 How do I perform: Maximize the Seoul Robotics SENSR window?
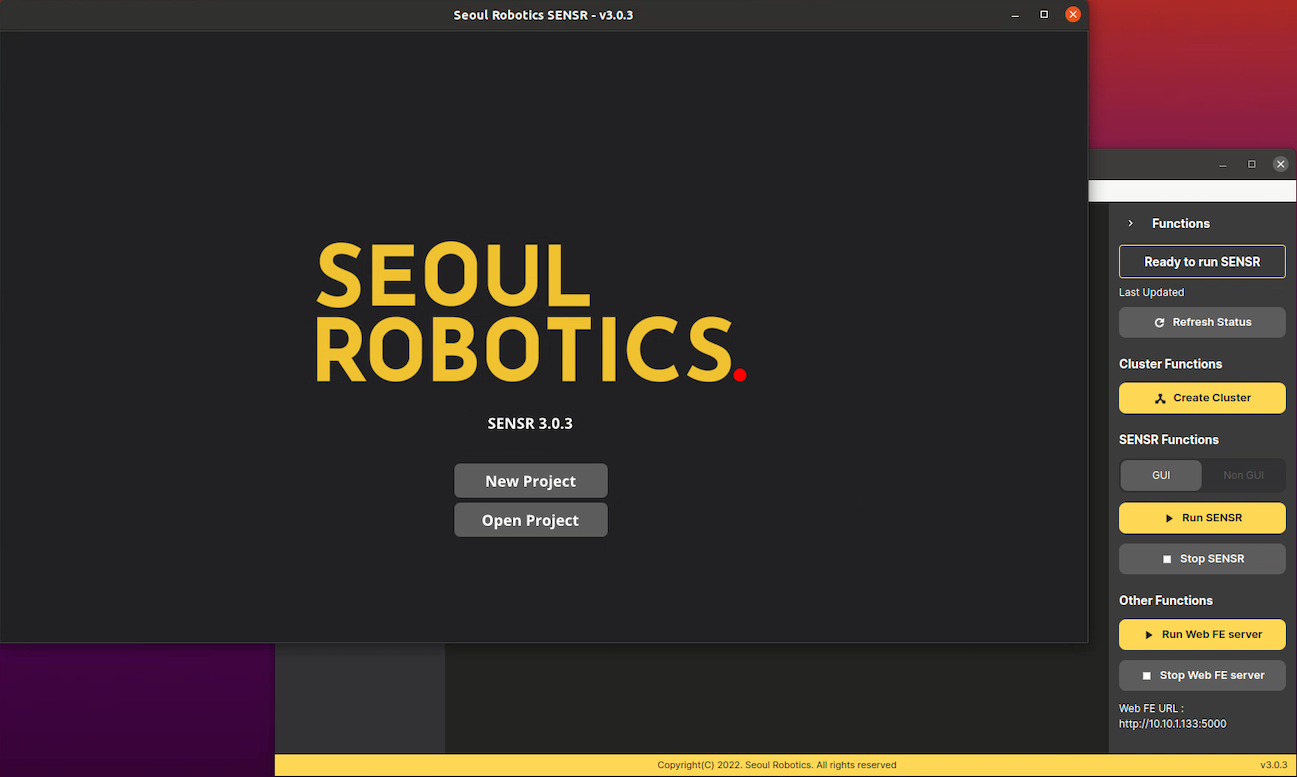(1044, 15)
